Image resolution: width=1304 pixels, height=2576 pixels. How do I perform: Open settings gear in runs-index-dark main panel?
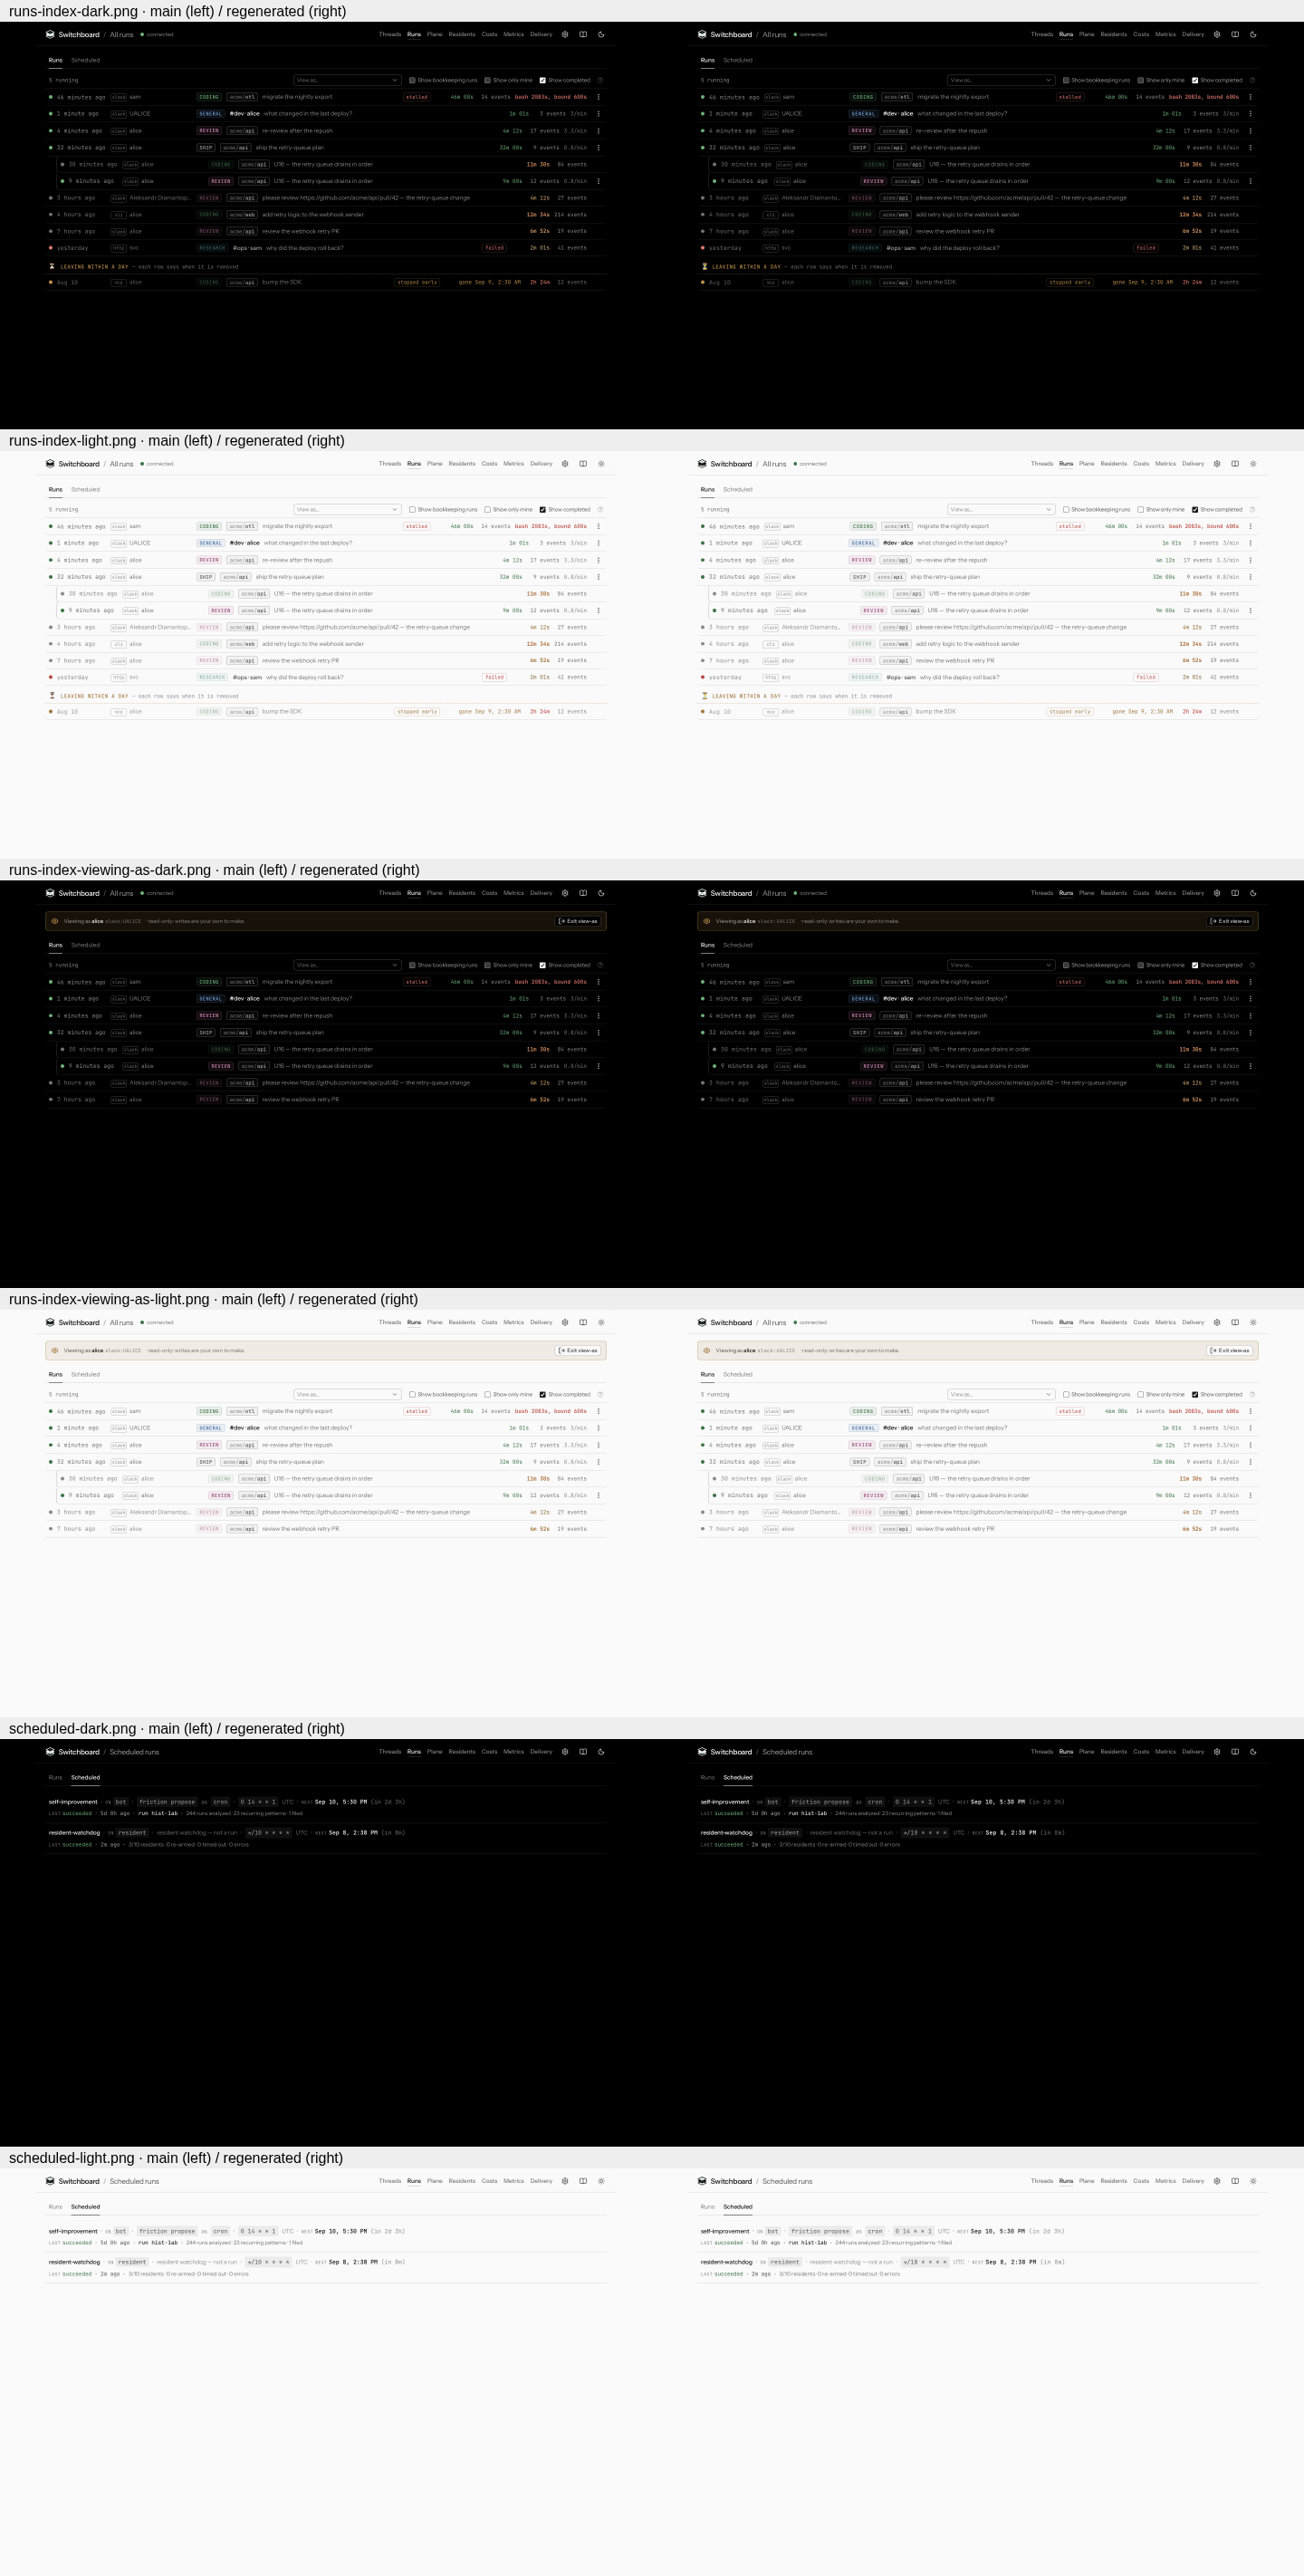565,34
